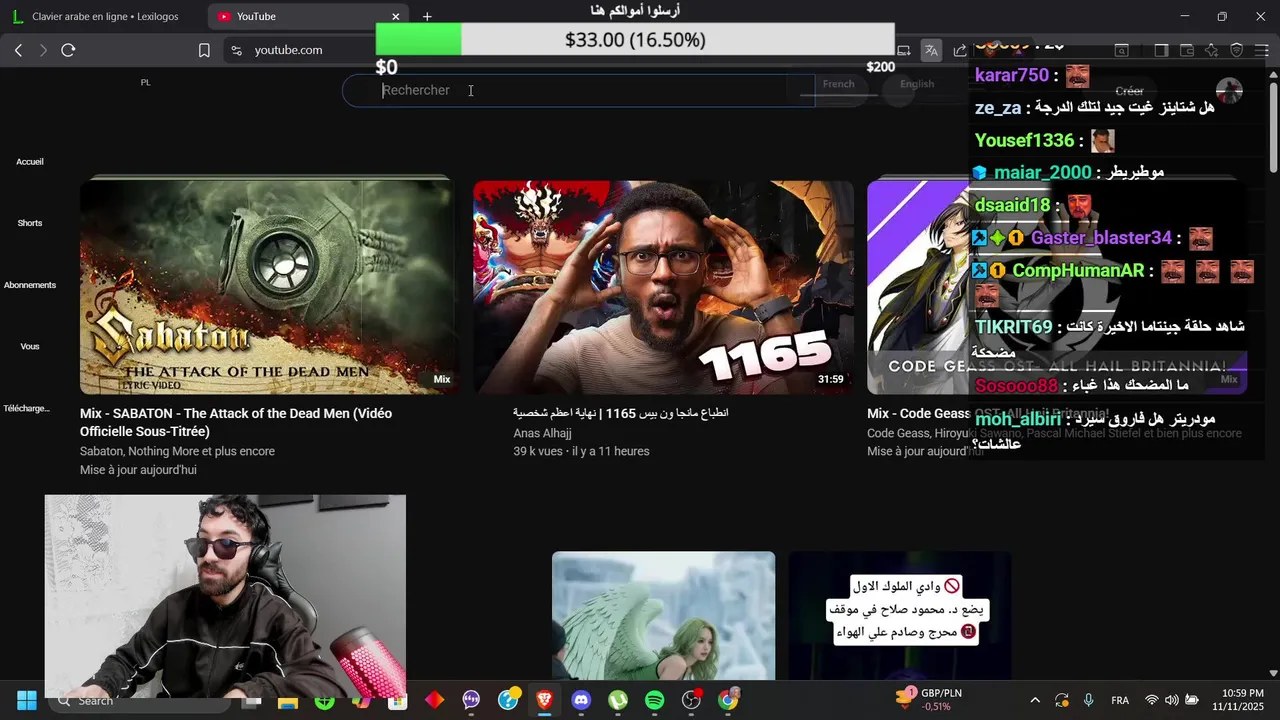1280x720 pixels.
Task: Expand hidden system tray icons chevron
Action: [1035, 700]
